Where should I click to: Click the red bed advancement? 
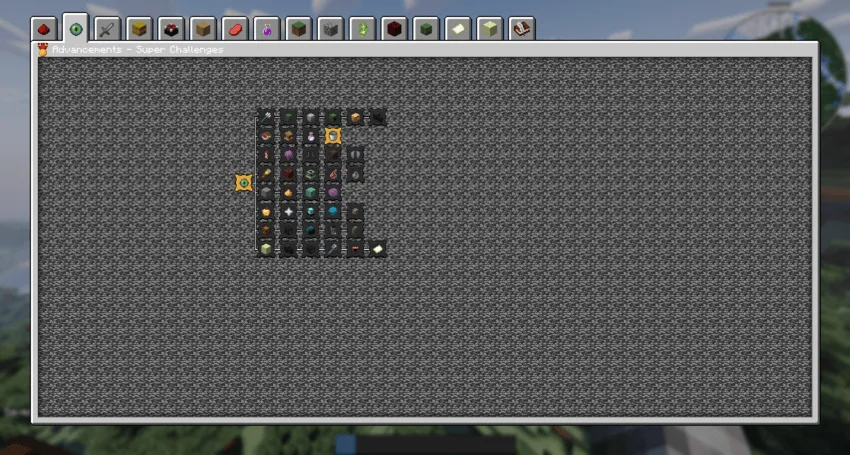click(355, 249)
